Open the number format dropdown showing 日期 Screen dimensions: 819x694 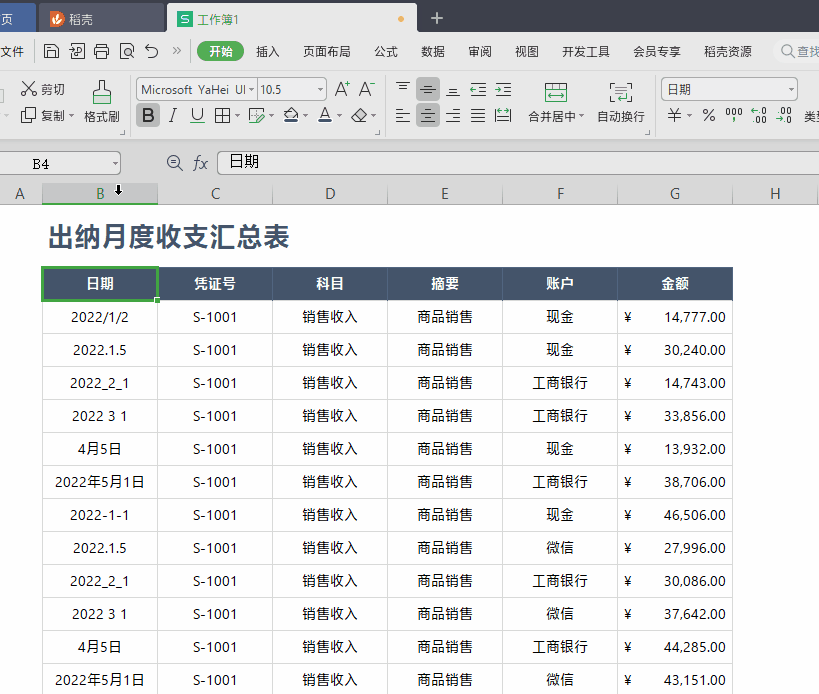click(x=791, y=89)
